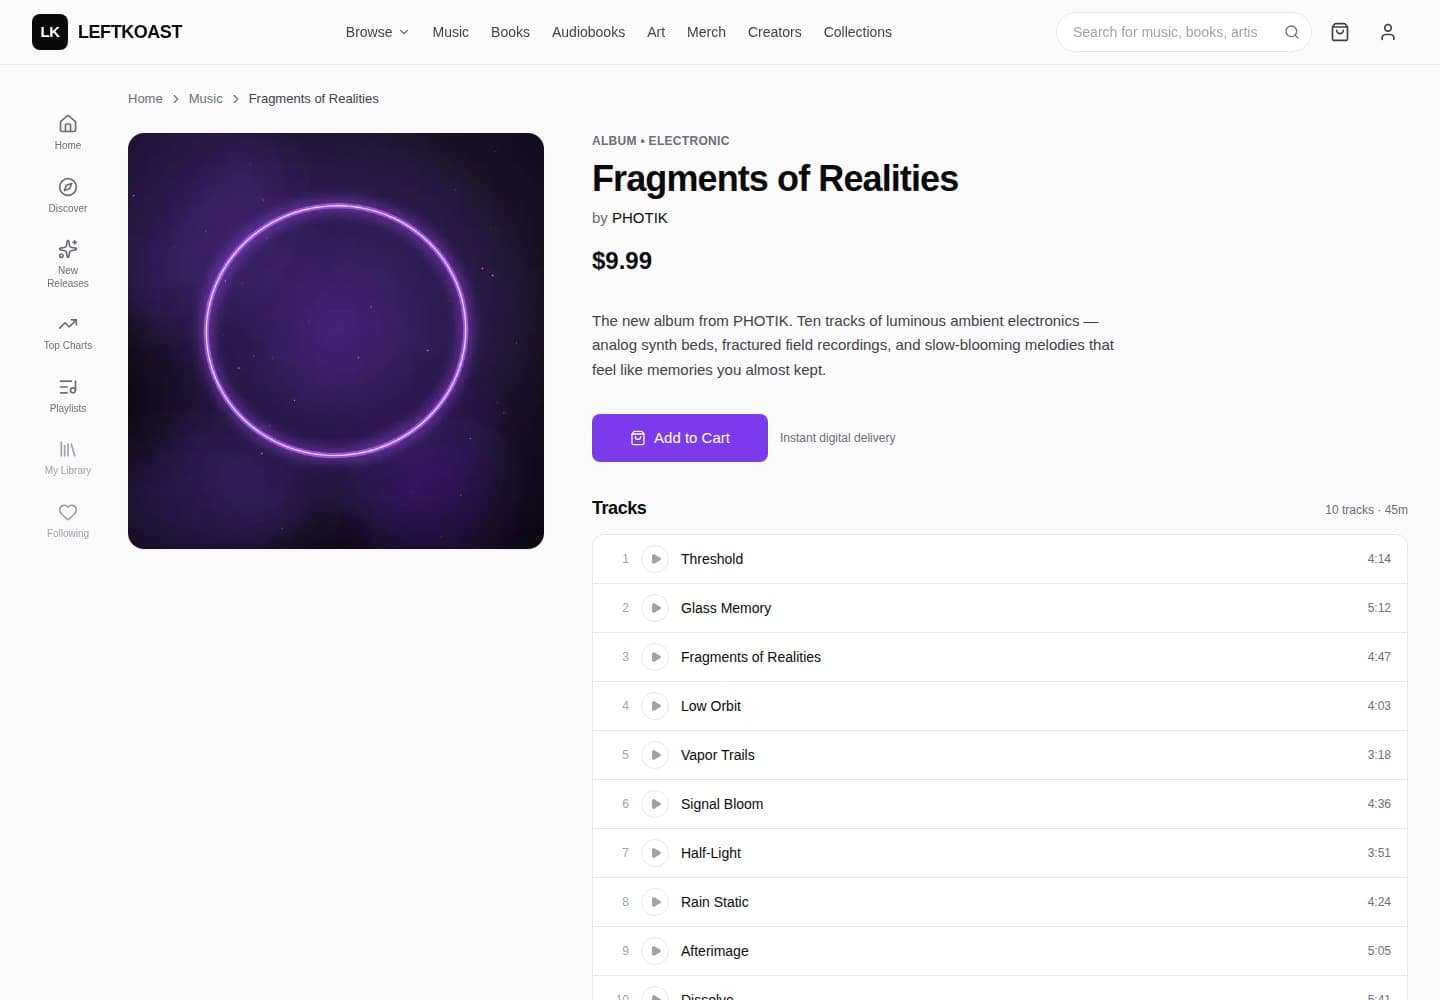Open the shopping cart icon in header

coord(1340,32)
